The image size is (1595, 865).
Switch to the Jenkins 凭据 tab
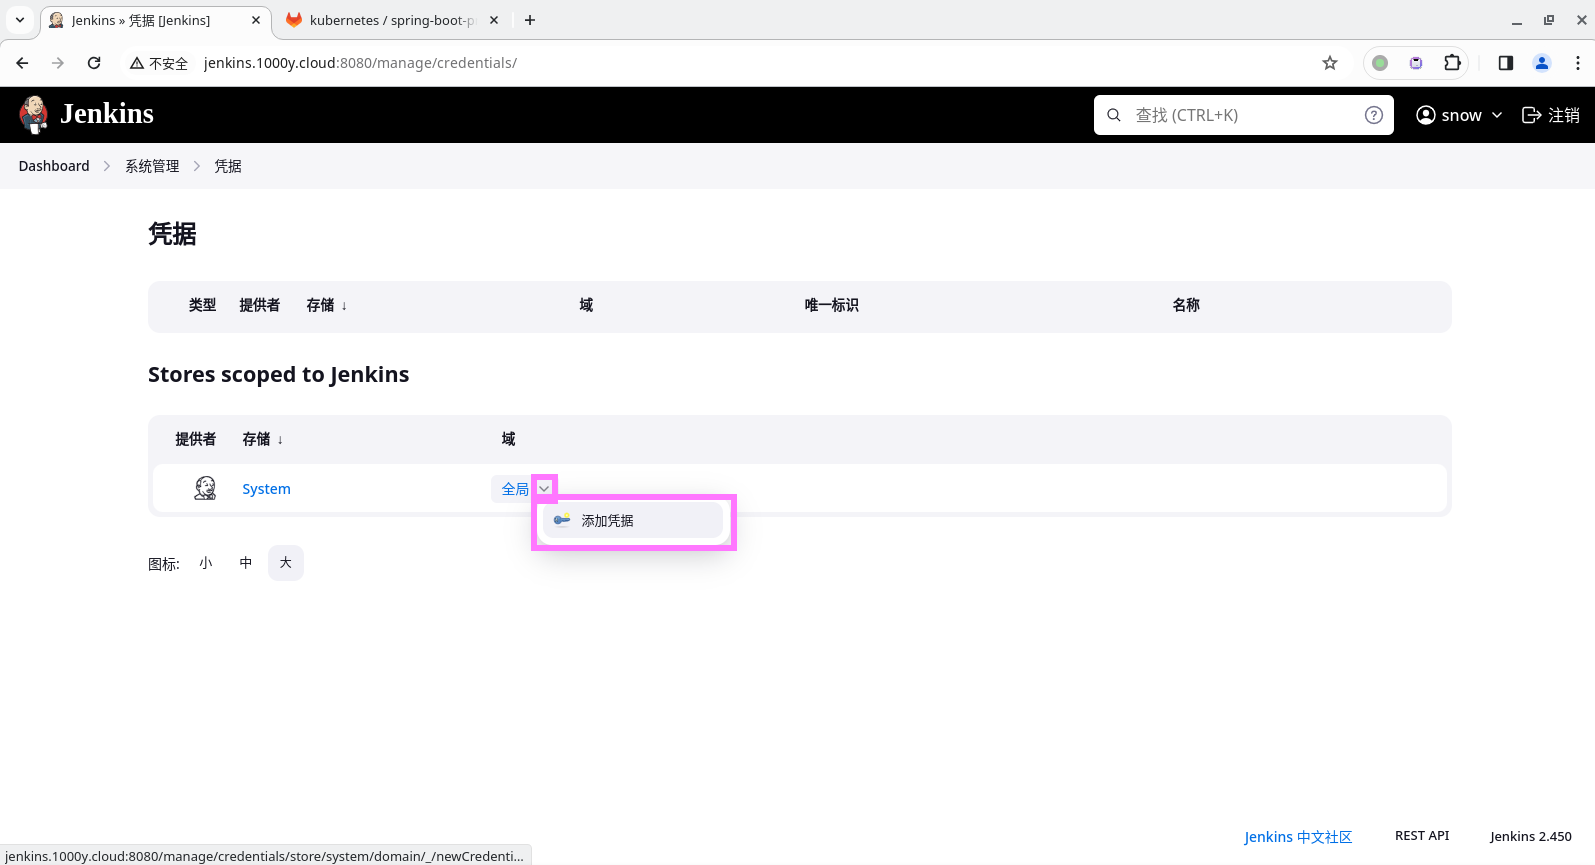click(x=155, y=20)
